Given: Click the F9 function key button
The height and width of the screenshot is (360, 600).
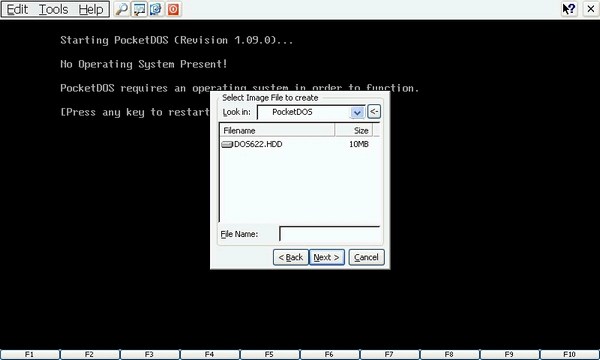Looking at the screenshot, I should (510, 355).
